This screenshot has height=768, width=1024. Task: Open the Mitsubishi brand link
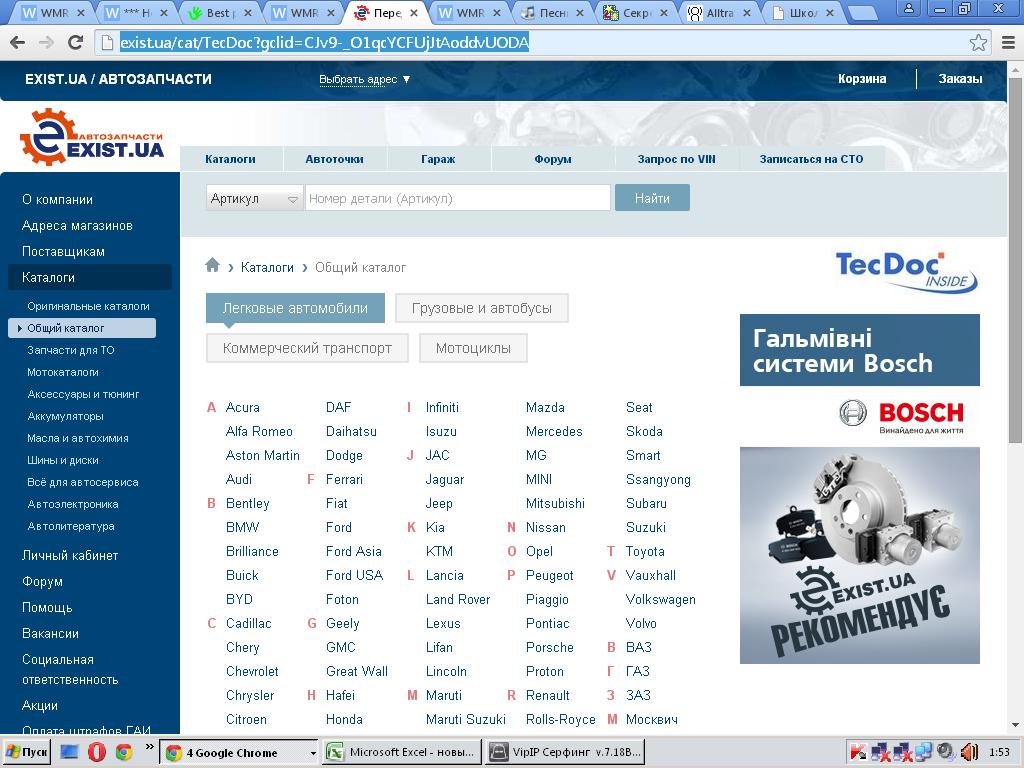[x=555, y=504]
